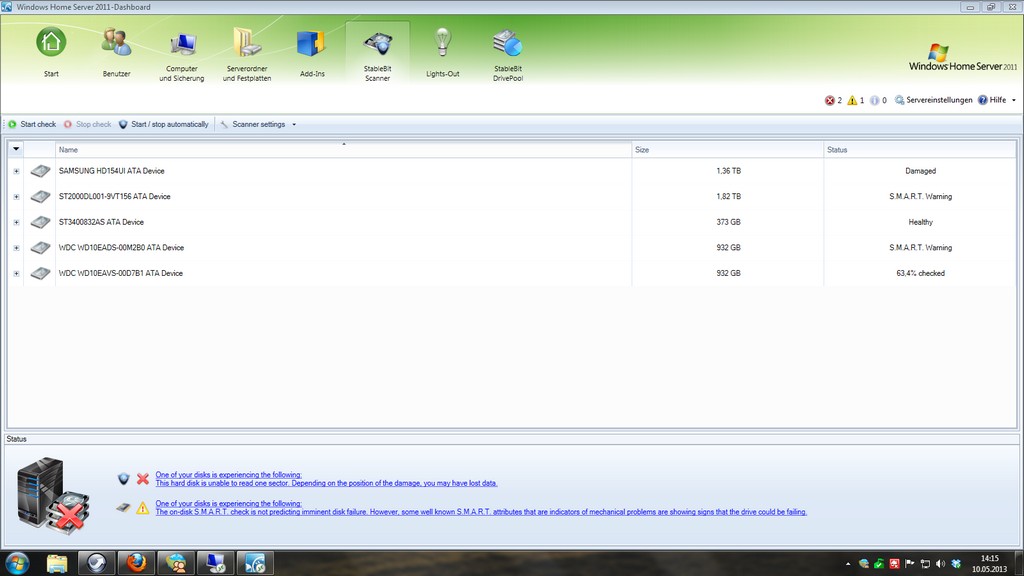The width and height of the screenshot is (1024, 576).
Task: Click the critical alerts red icon
Action: click(829, 101)
